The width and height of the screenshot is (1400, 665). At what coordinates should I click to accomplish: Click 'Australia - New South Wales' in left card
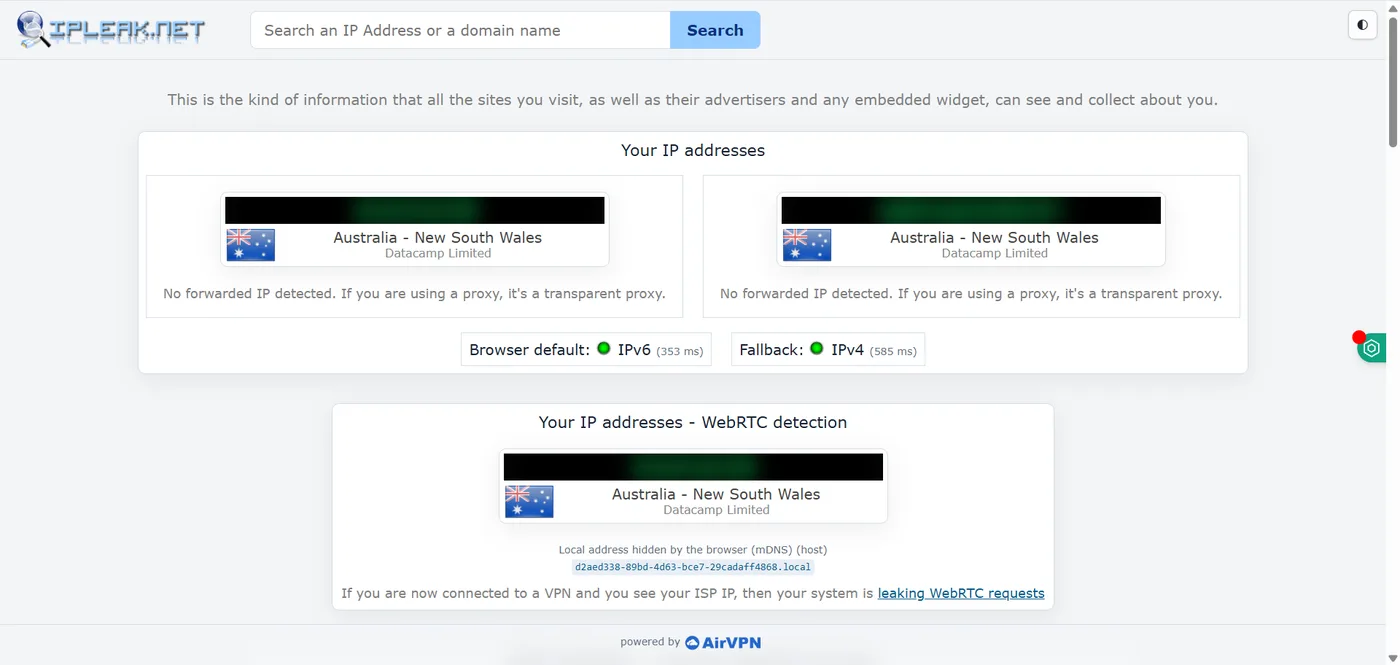click(x=438, y=238)
